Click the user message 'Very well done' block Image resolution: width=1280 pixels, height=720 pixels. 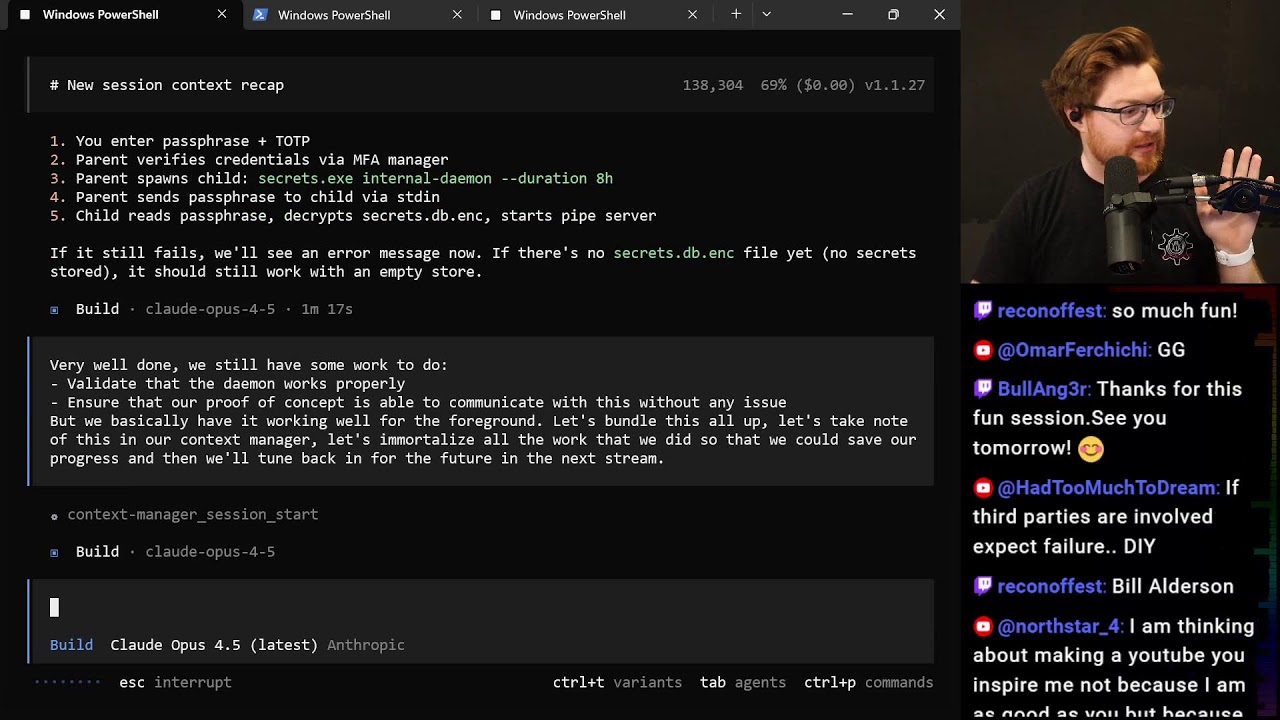[x=481, y=412]
